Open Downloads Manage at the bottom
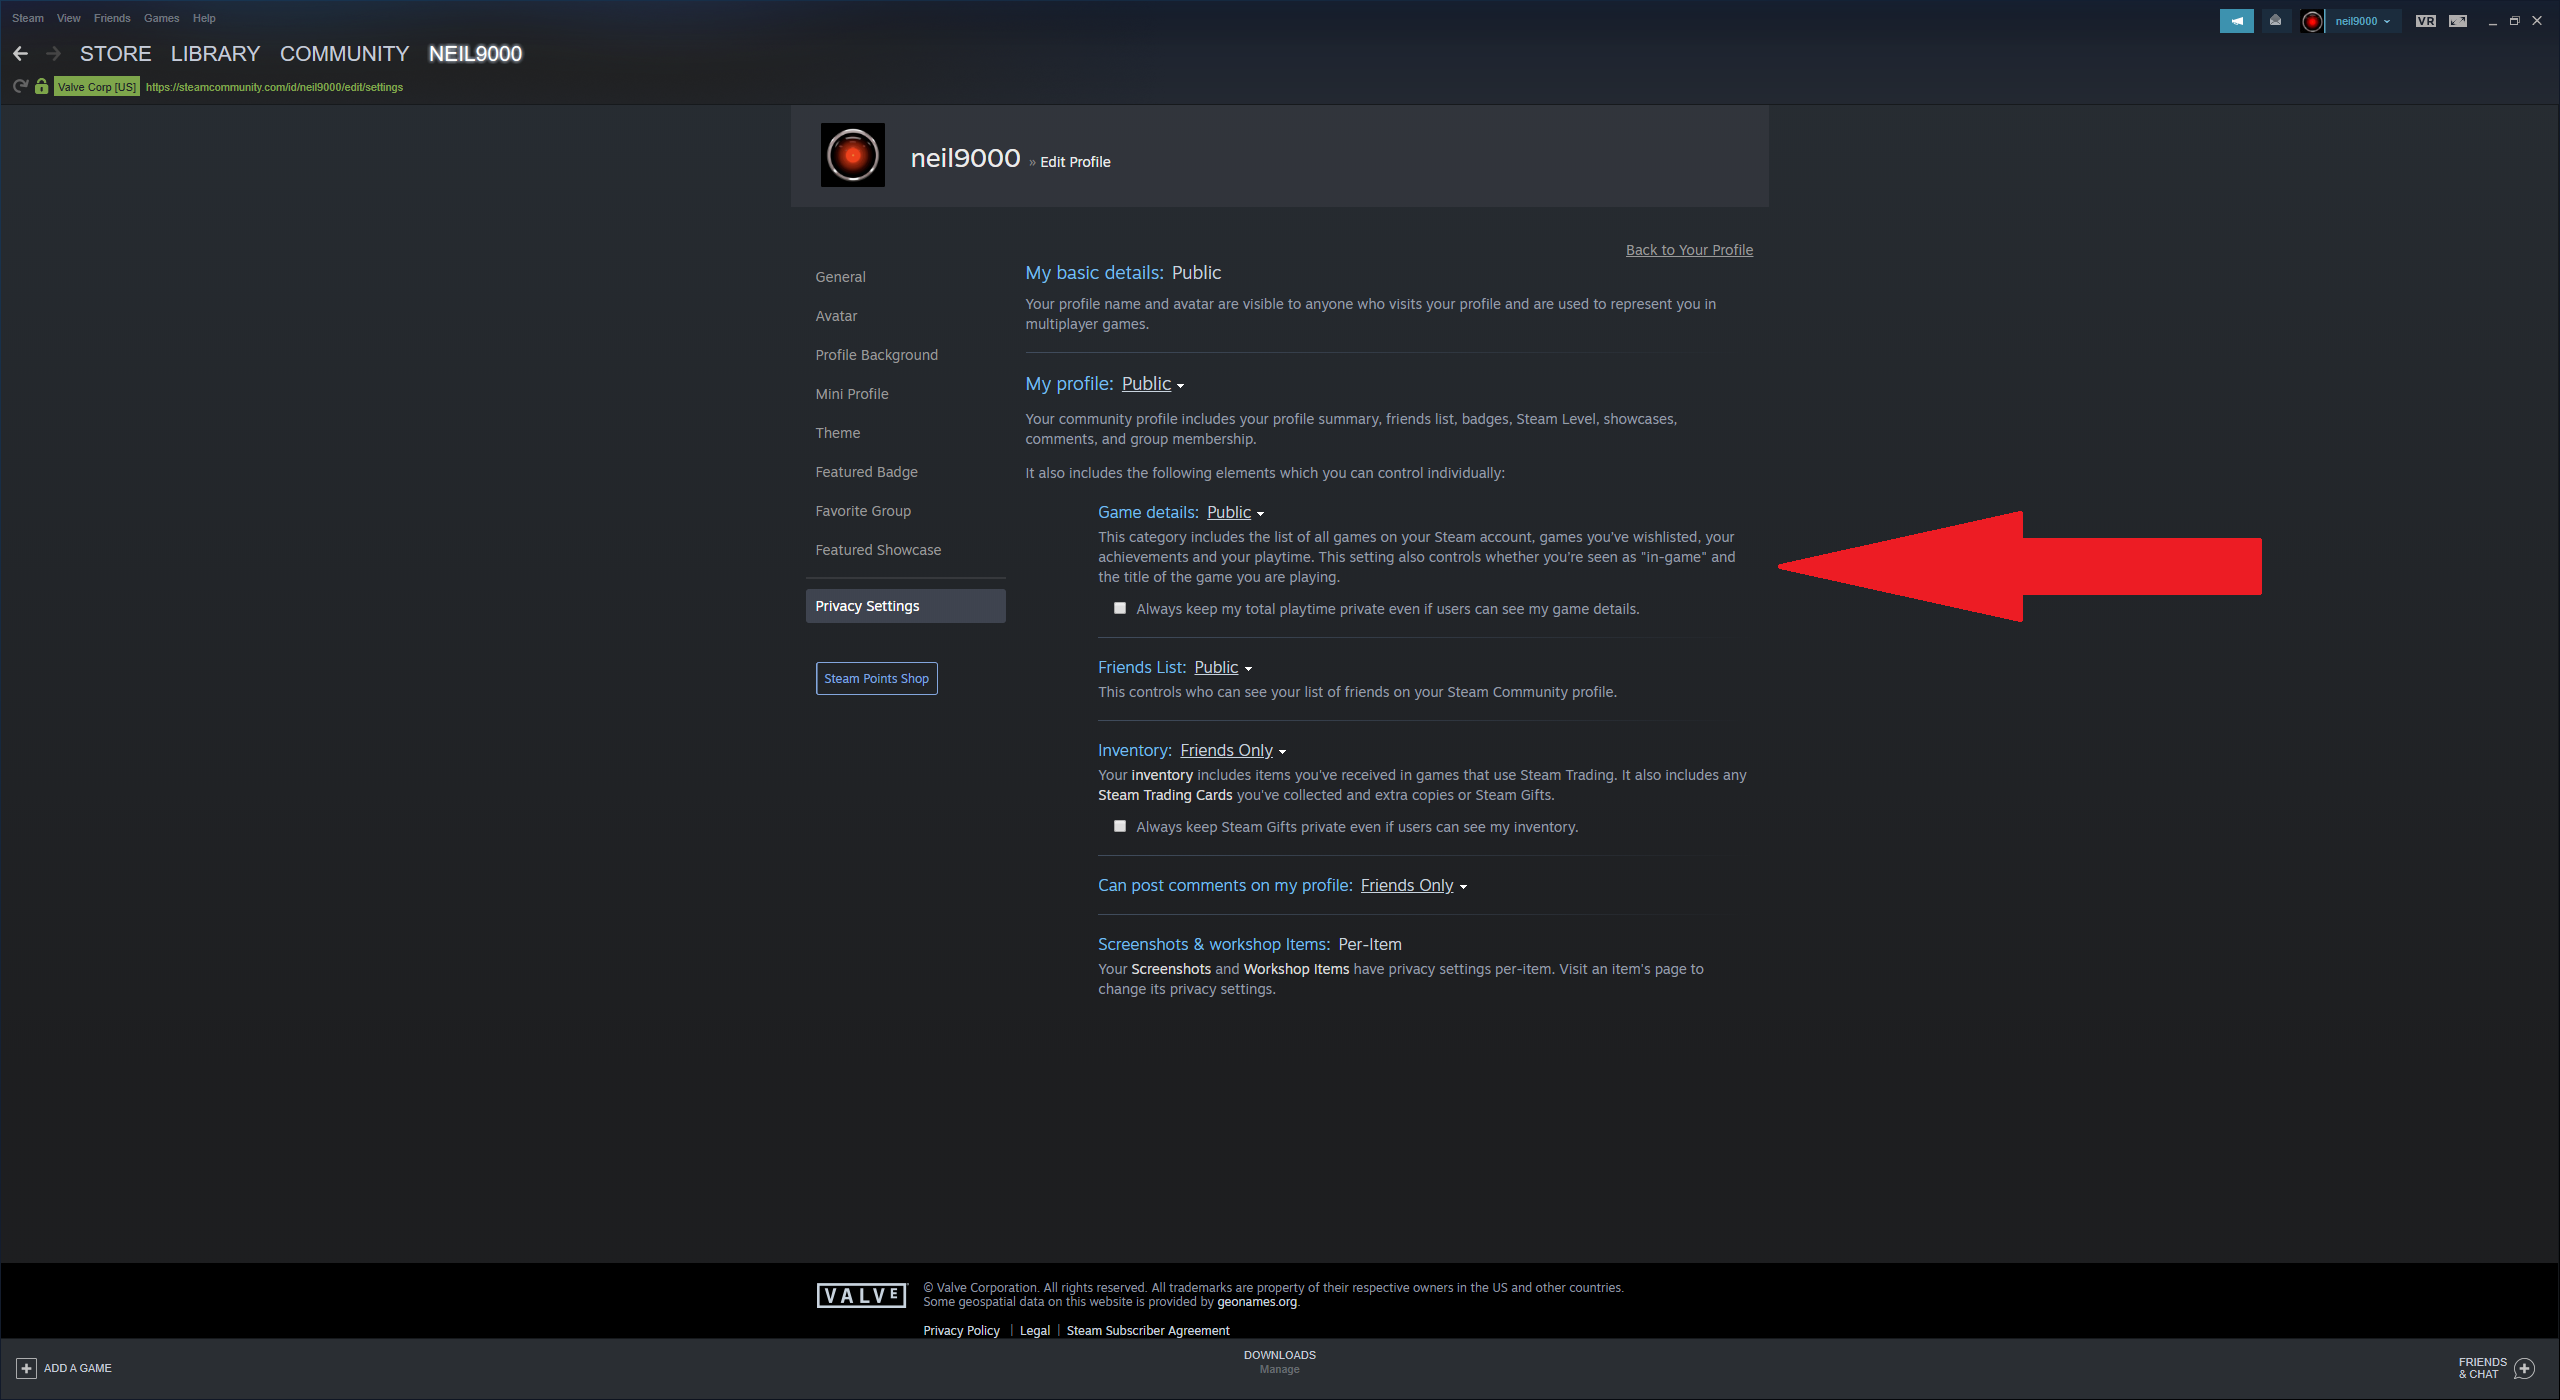This screenshot has height=1400, width=2560. pos(1279,1362)
